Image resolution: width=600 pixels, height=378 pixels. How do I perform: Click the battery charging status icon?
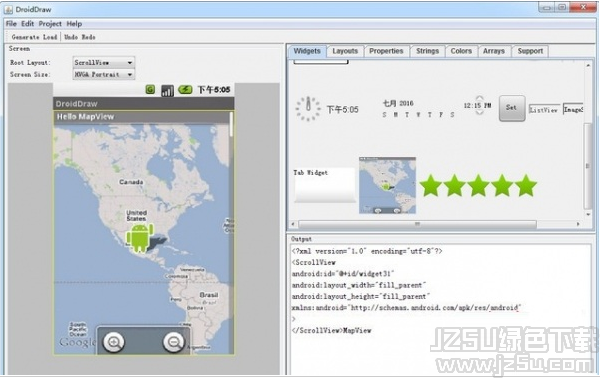185,90
